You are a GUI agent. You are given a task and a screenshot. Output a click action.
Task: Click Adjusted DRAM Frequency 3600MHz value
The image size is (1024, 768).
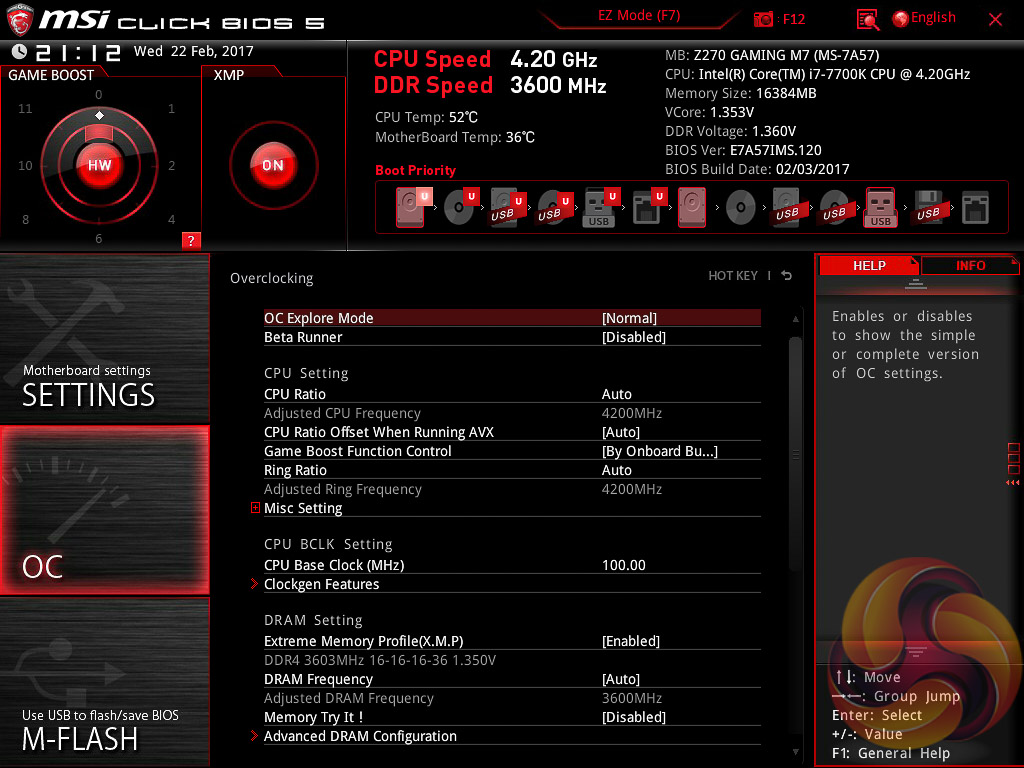[x=632, y=698]
